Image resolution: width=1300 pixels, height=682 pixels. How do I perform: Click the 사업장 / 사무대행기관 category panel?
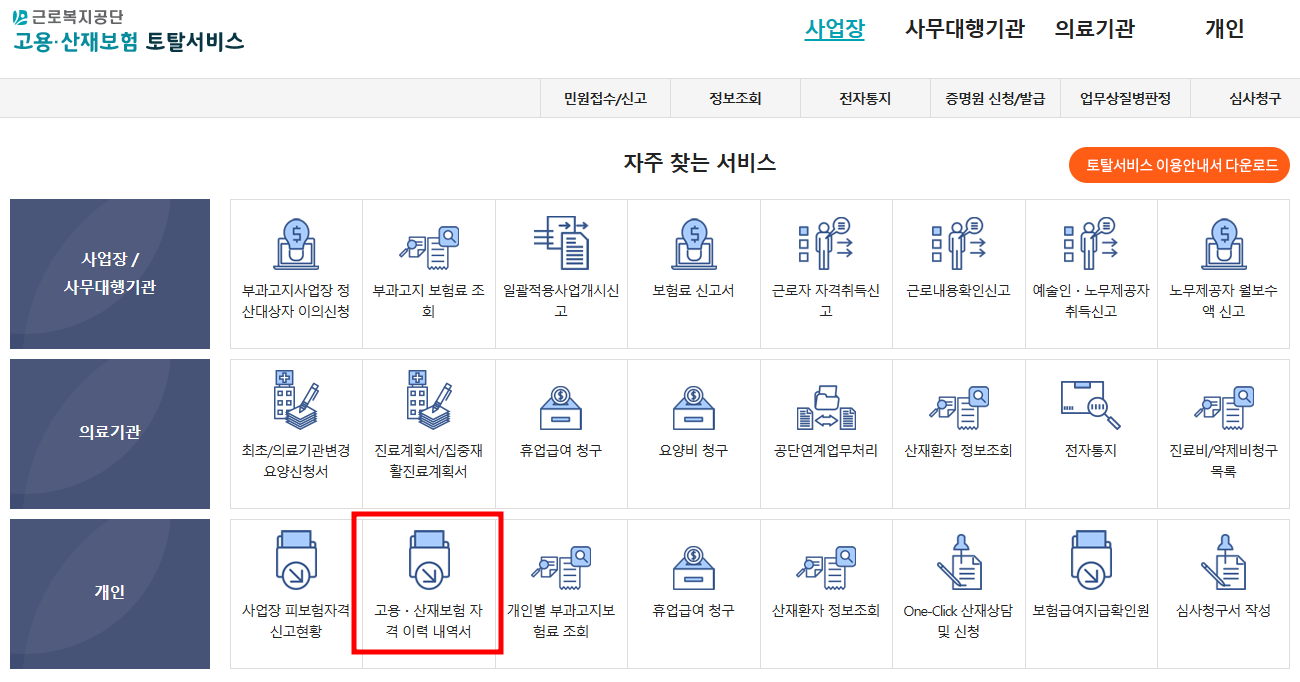110,274
